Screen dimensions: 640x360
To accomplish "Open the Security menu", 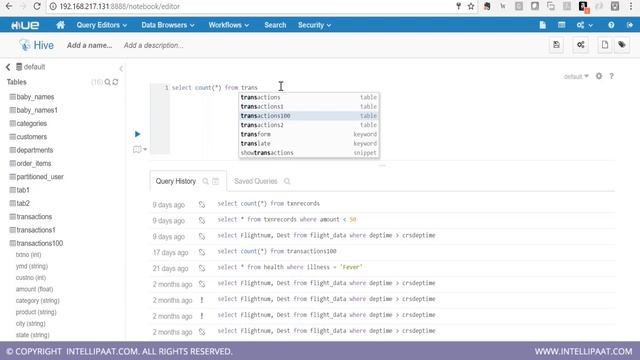I will click(x=314, y=25).
